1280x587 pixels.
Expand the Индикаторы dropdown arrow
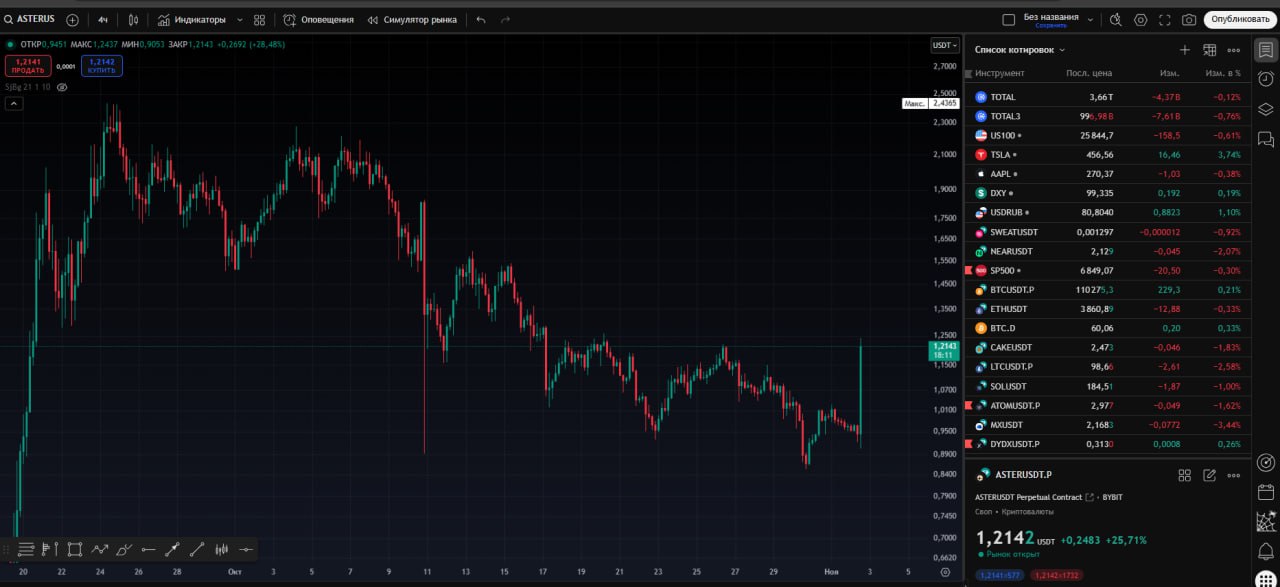(240, 20)
